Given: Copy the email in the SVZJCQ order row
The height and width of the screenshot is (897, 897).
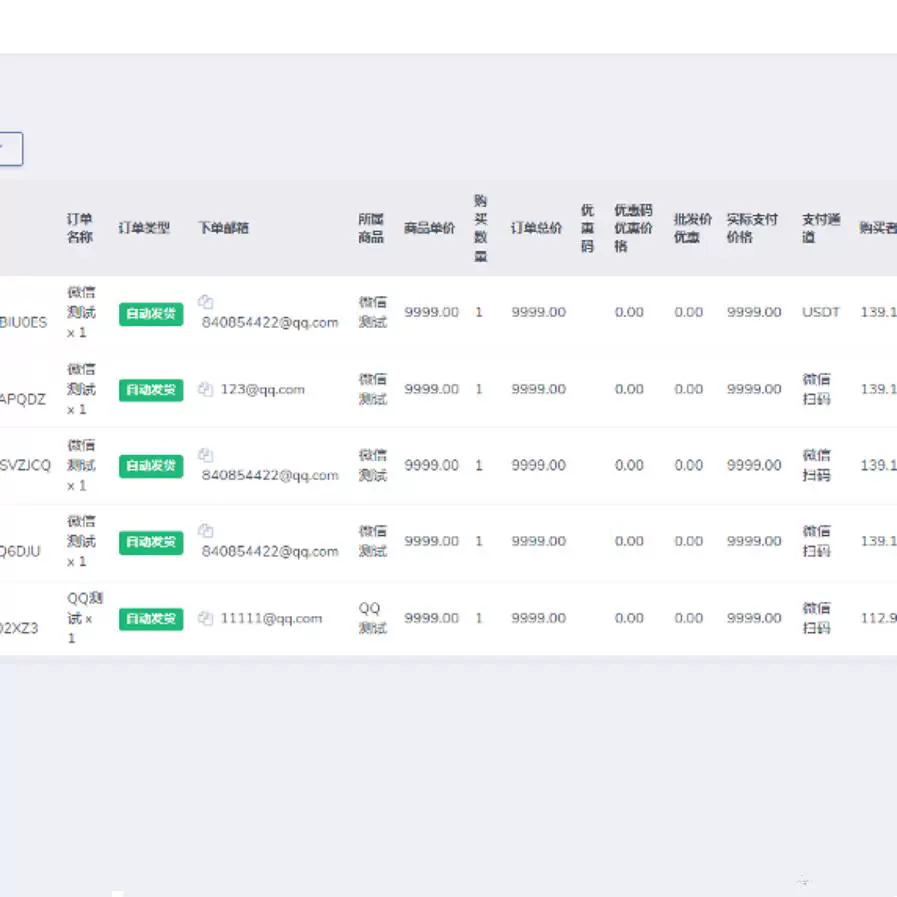Looking at the screenshot, I should [x=206, y=454].
